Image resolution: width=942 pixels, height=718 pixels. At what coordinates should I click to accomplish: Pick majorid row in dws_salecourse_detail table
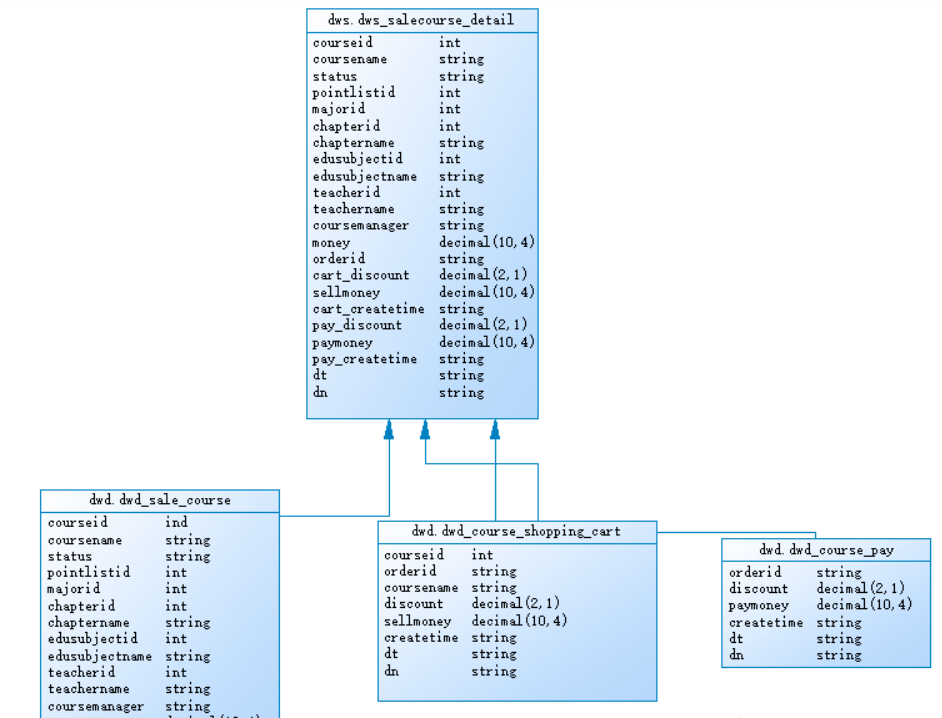[422, 109]
